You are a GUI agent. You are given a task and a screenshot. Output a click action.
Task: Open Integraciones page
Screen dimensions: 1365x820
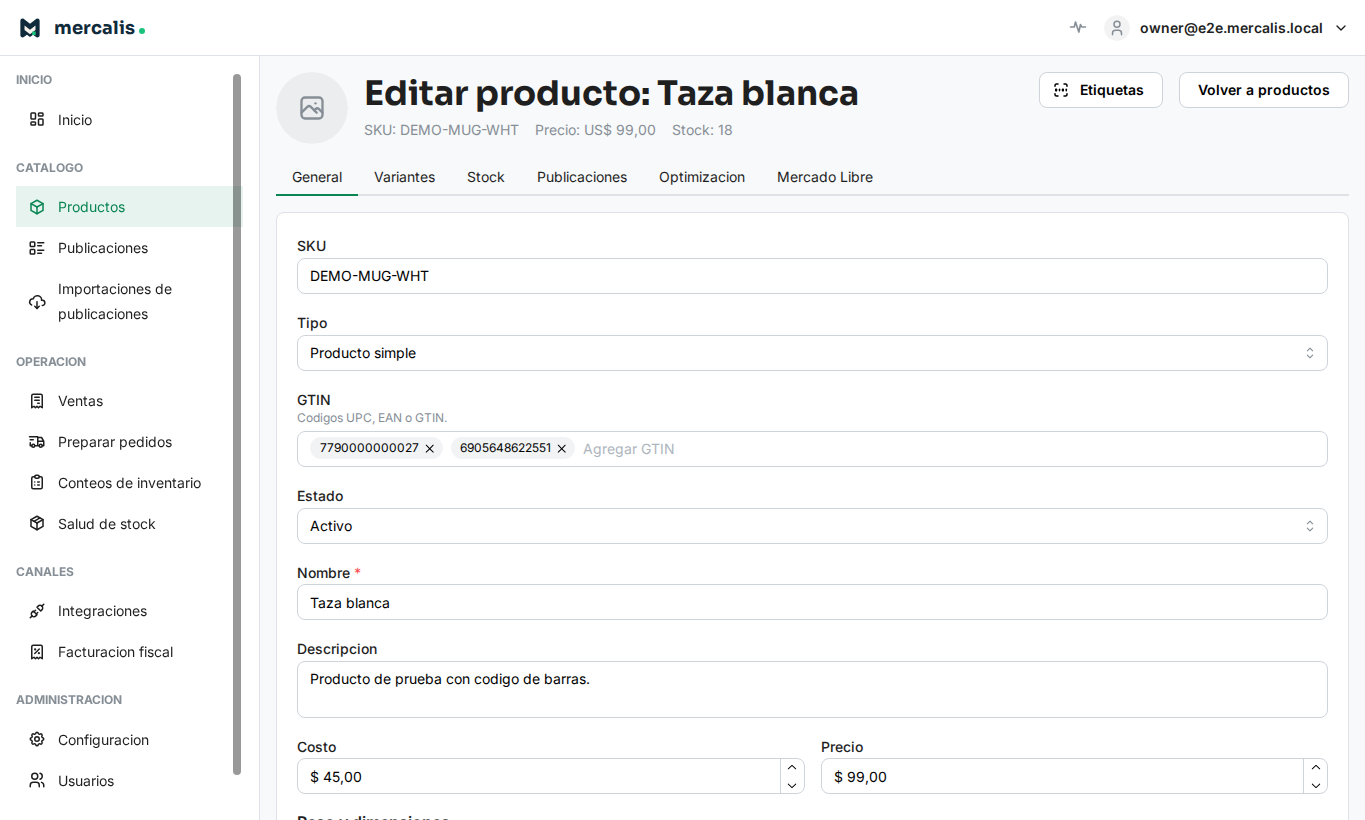pyautogui.click(x=128, y=611)
